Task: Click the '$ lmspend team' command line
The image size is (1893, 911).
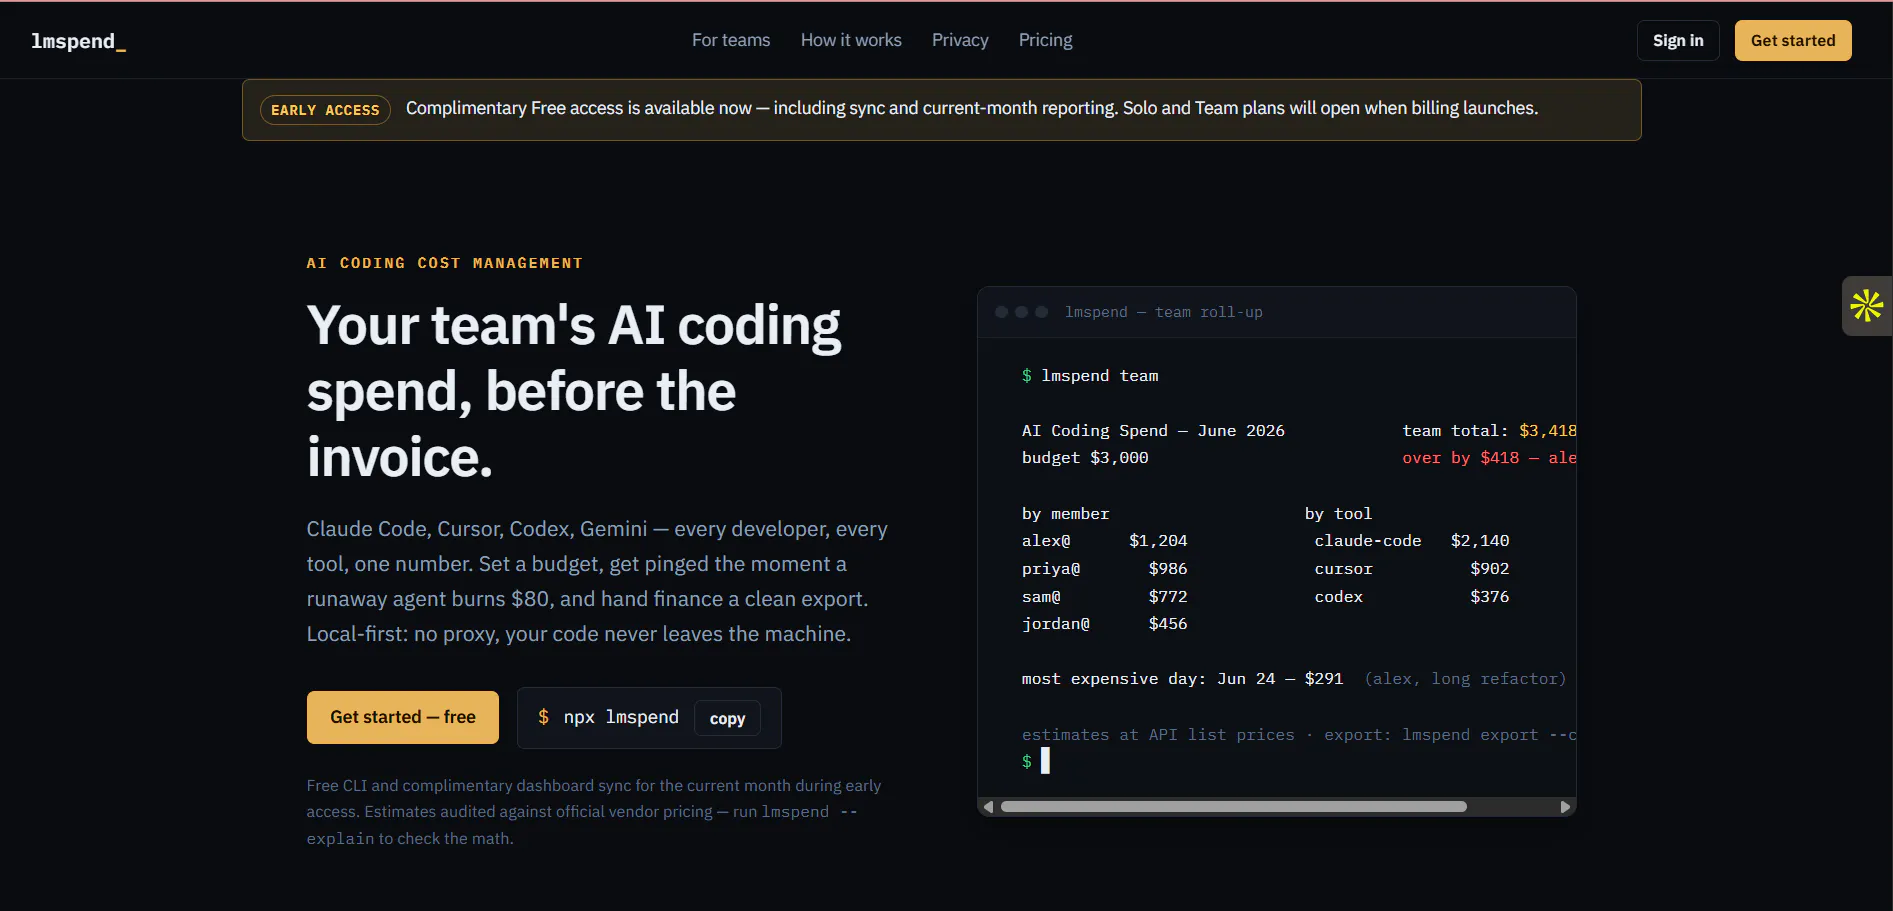Action: tap(1090, 376)
